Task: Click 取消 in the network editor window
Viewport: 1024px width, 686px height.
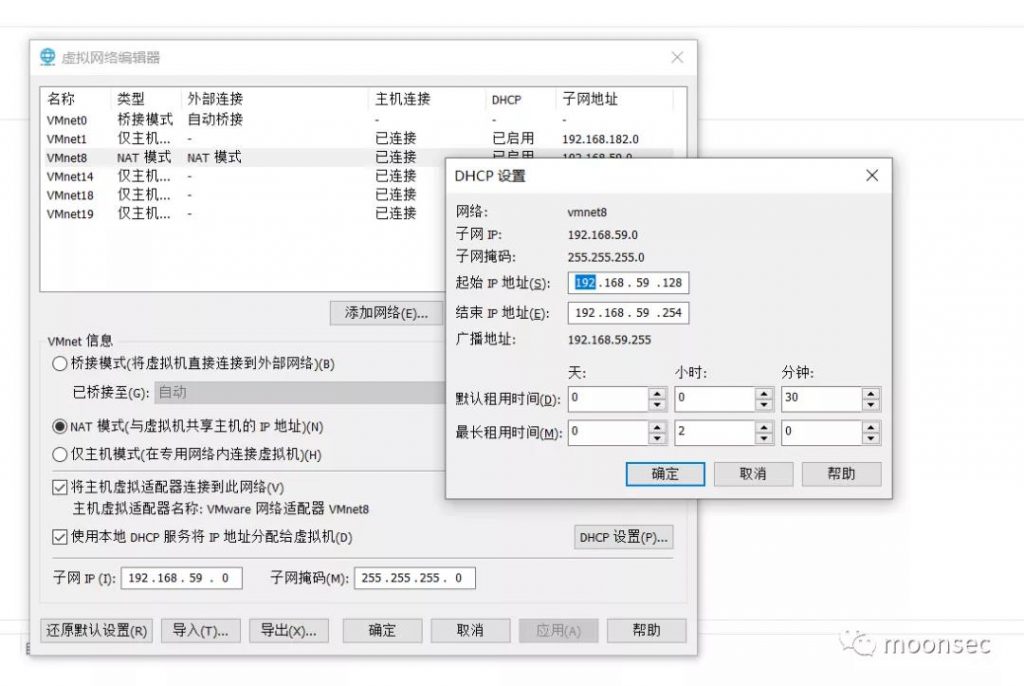Action: [470, 630]
